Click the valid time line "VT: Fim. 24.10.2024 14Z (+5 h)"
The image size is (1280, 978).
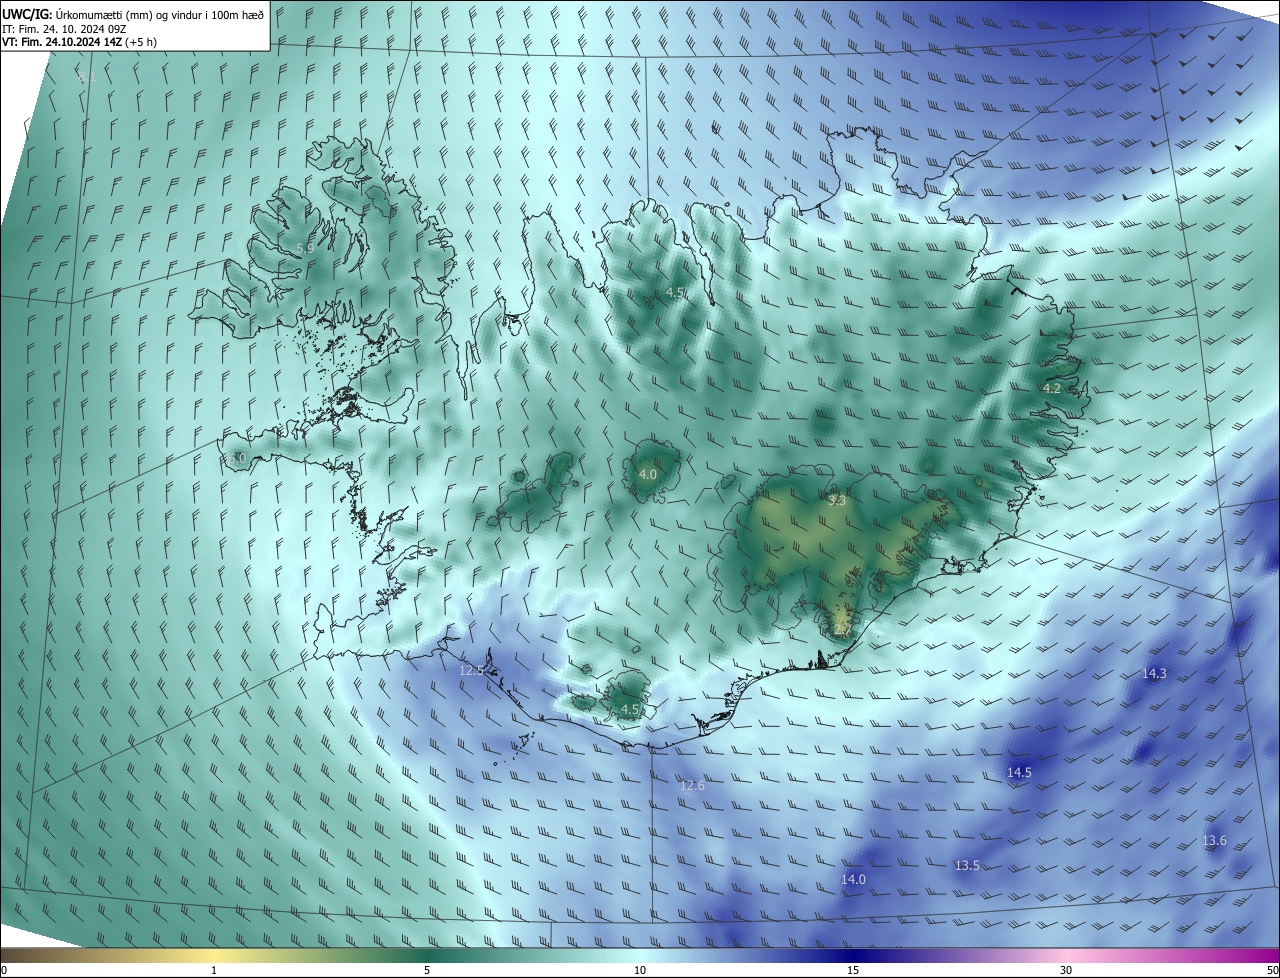tap(79, 42)
